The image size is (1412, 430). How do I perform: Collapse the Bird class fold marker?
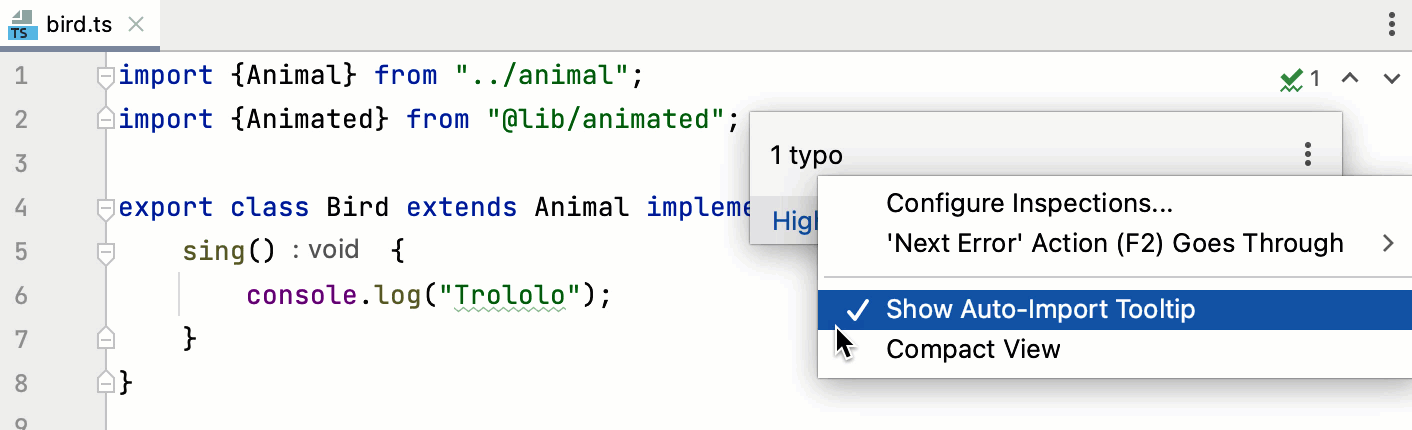pyautogui.click(x=105, y=208)
